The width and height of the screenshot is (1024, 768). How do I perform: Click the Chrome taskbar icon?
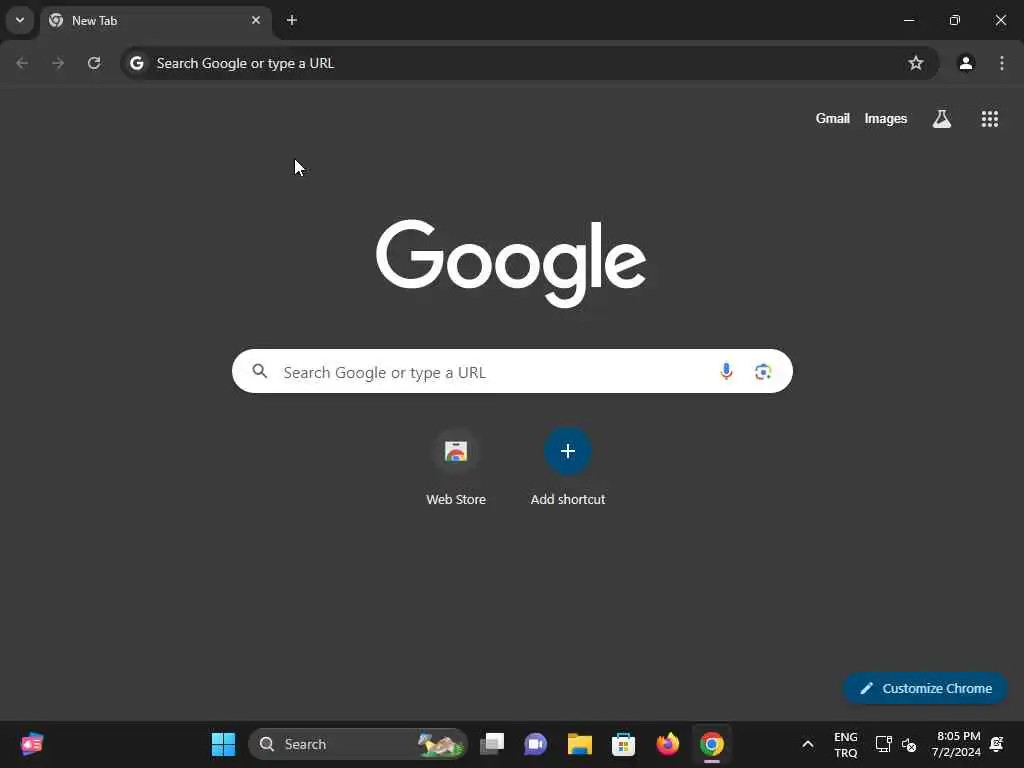(x=712, y=744)
